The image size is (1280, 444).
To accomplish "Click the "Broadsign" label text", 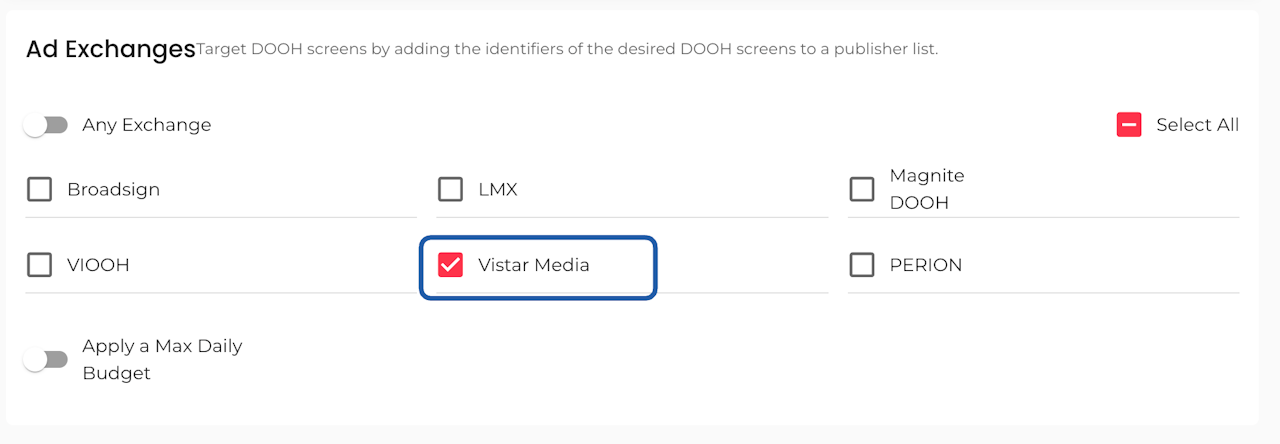I will click(113, 189).
